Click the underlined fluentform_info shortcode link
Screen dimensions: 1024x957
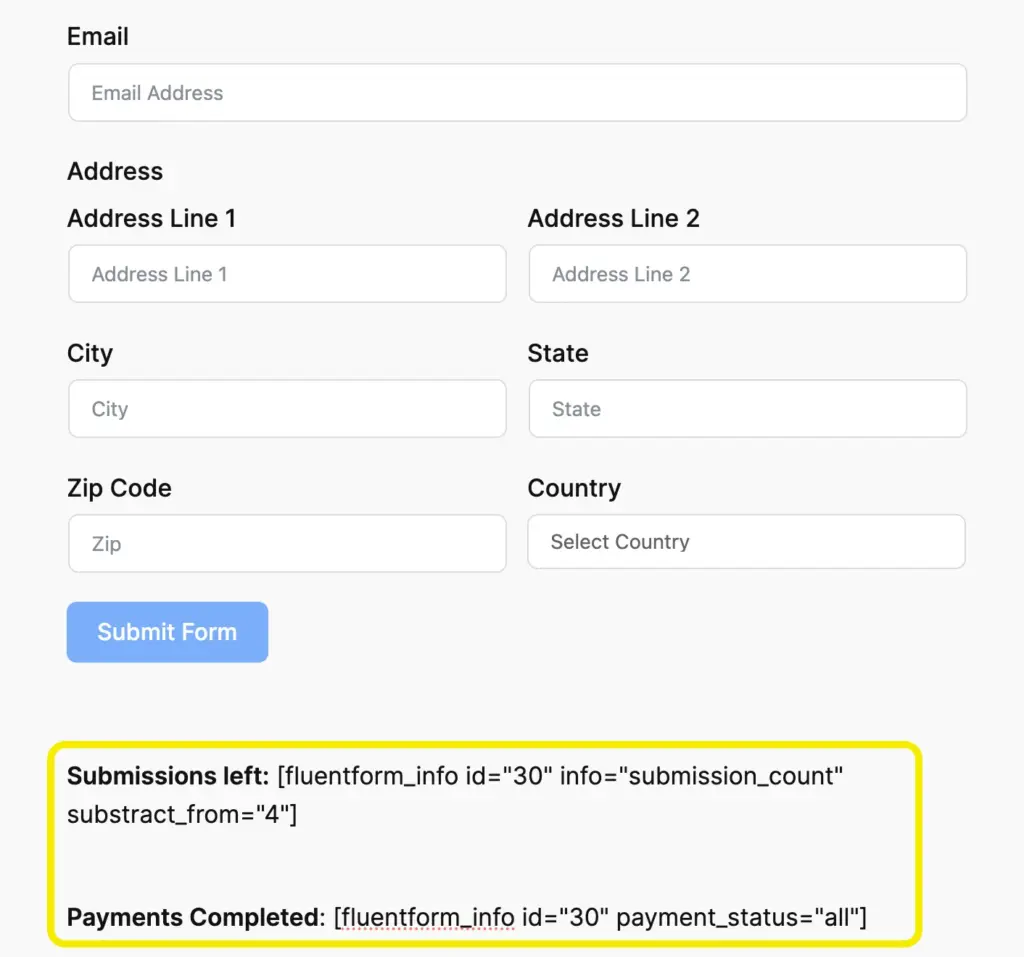pyautogui.click(x=424, y=916)
